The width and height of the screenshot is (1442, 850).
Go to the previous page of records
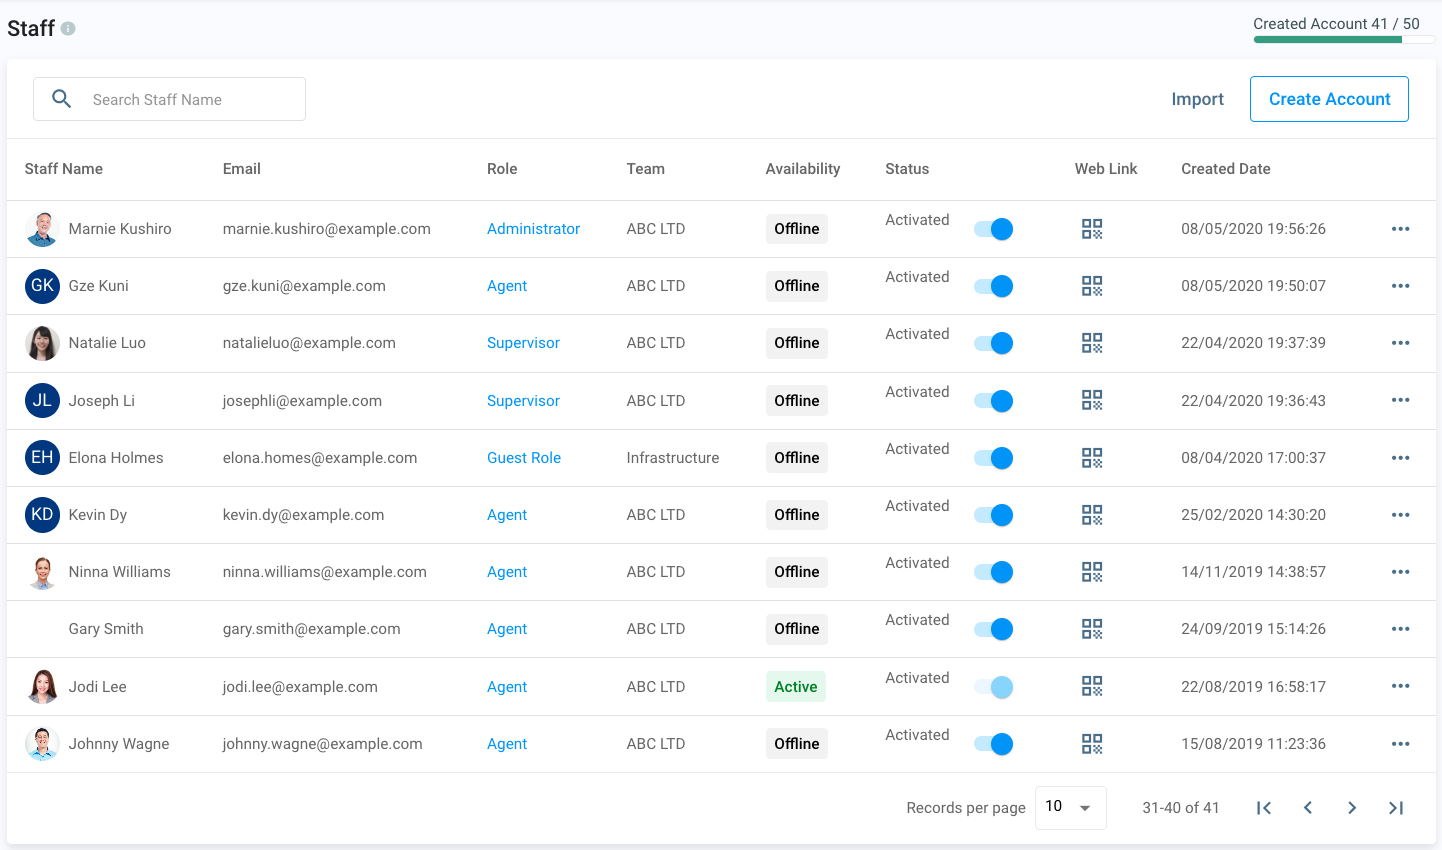[x=1308, y=808]
